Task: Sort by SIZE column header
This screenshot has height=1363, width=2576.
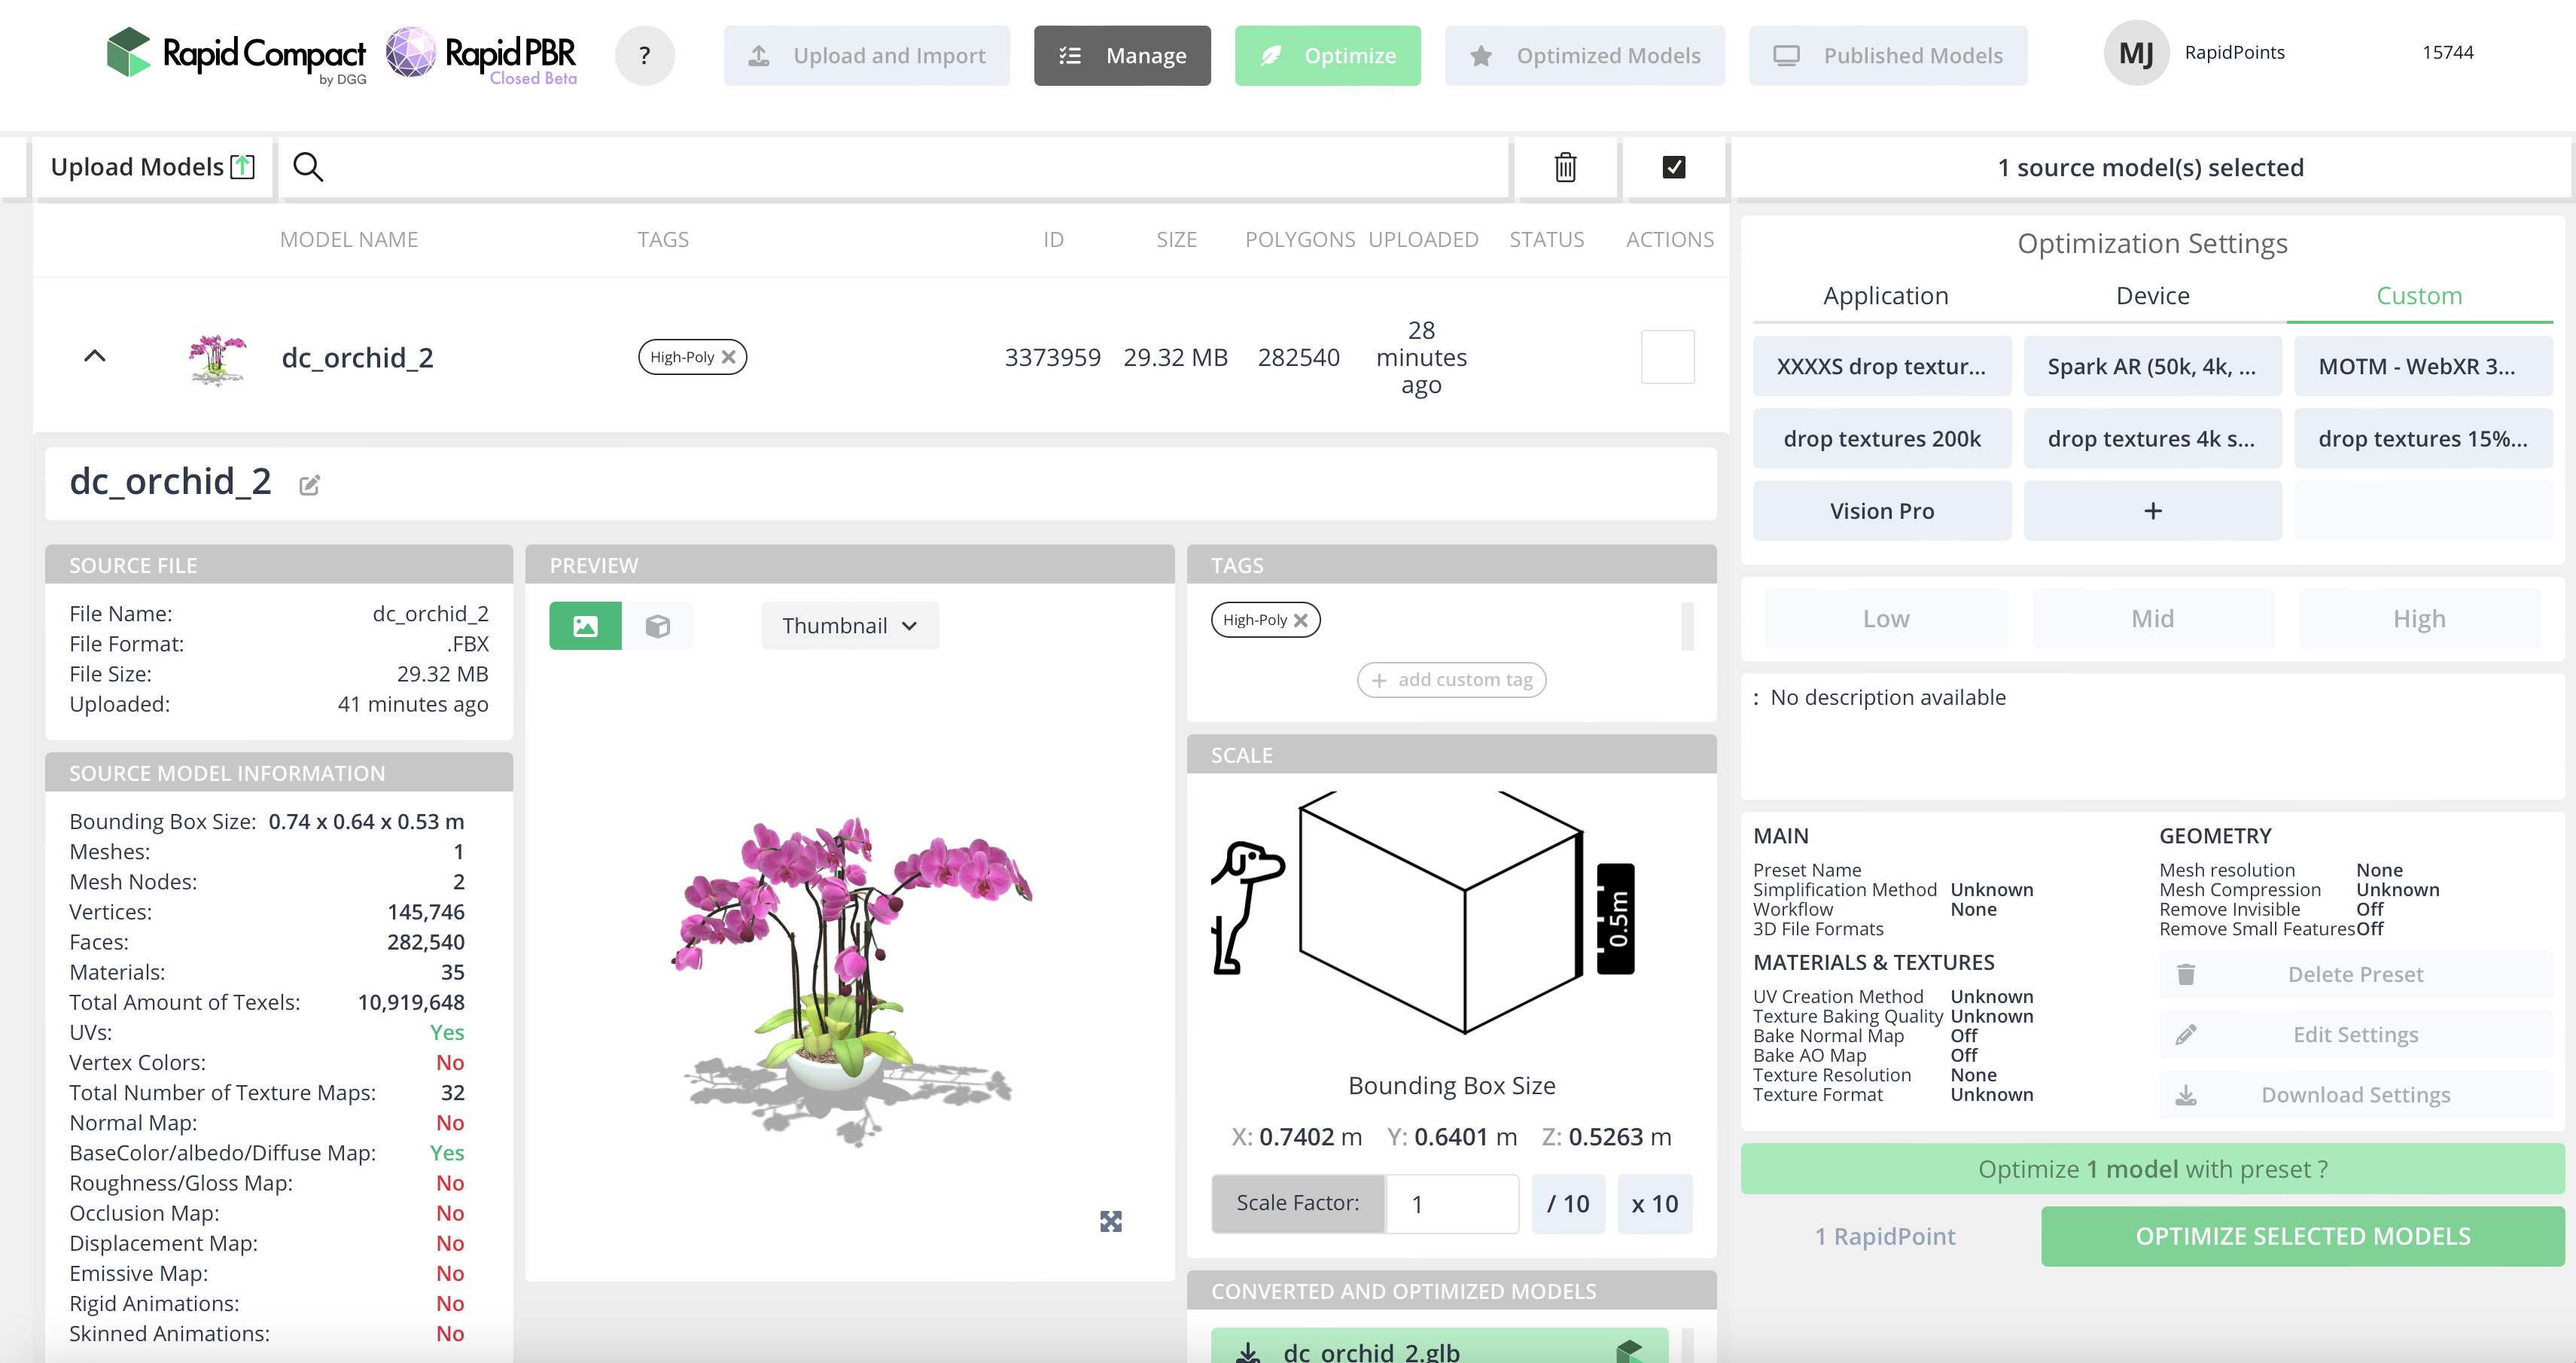Action: (1176, 240)
